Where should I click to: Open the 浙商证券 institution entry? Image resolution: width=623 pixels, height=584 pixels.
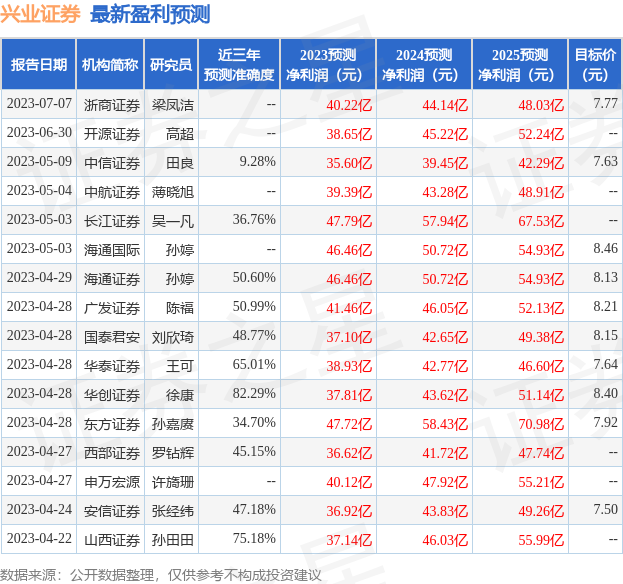click(112, 104)
